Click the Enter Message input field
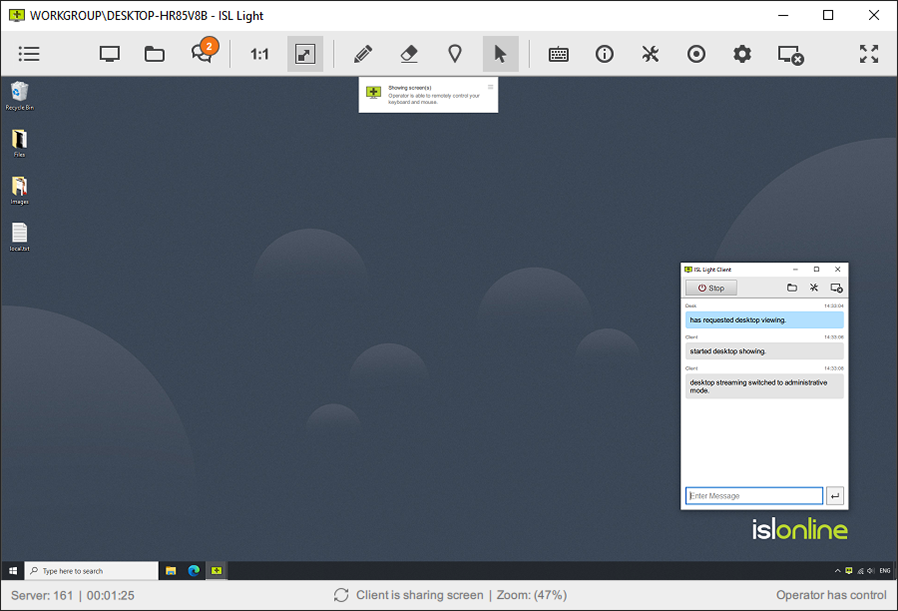Screen dimensions: 898x611 click(753, 496)
